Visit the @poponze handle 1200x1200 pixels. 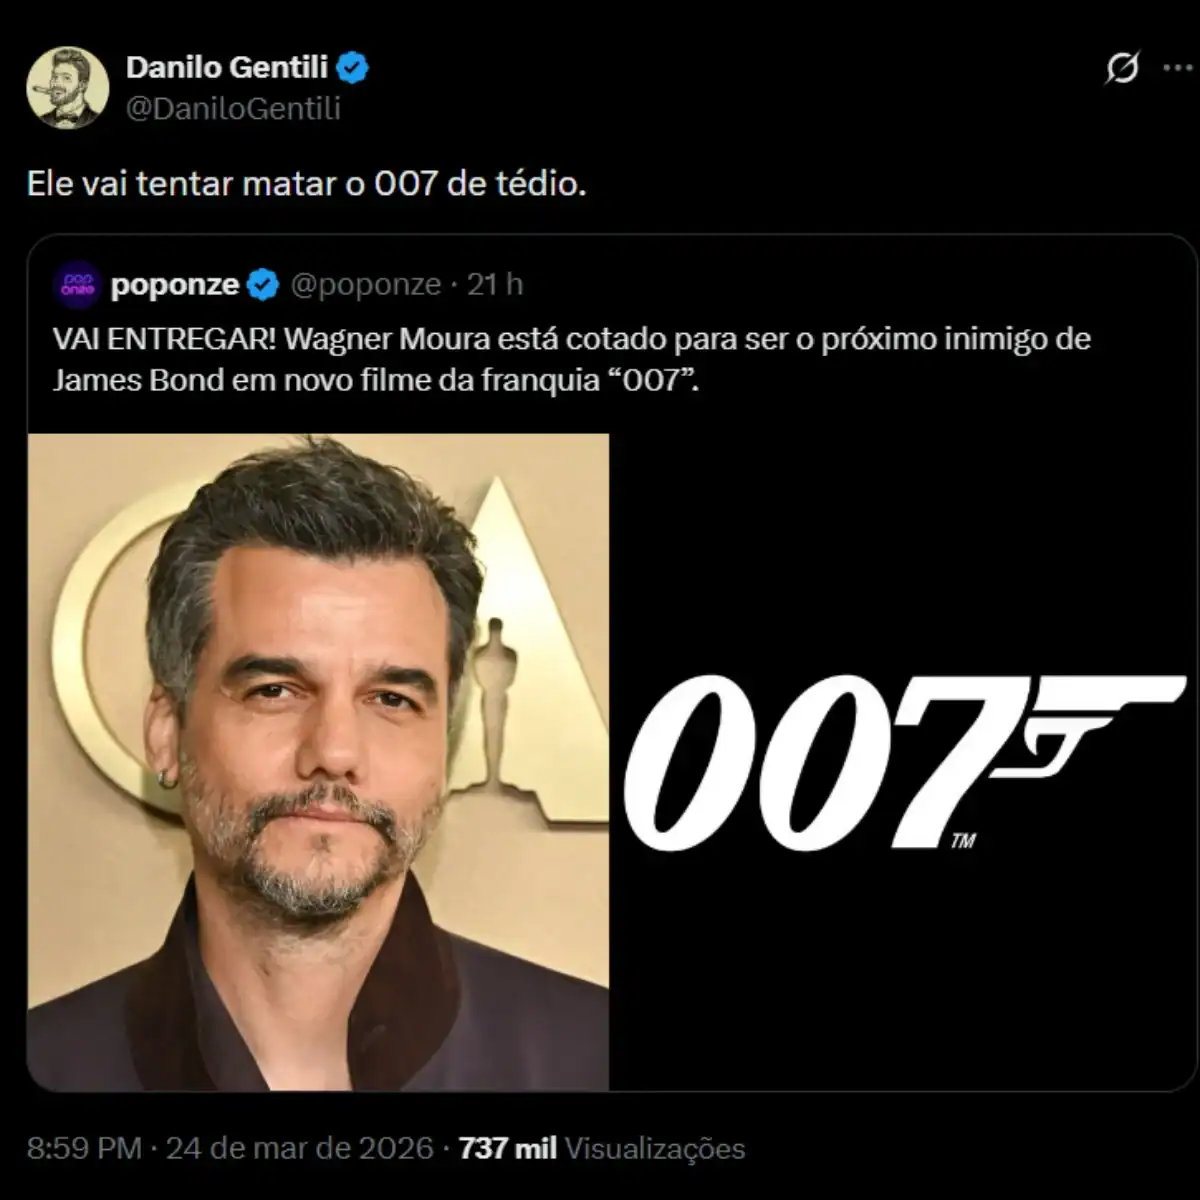[x=365, y=285]
